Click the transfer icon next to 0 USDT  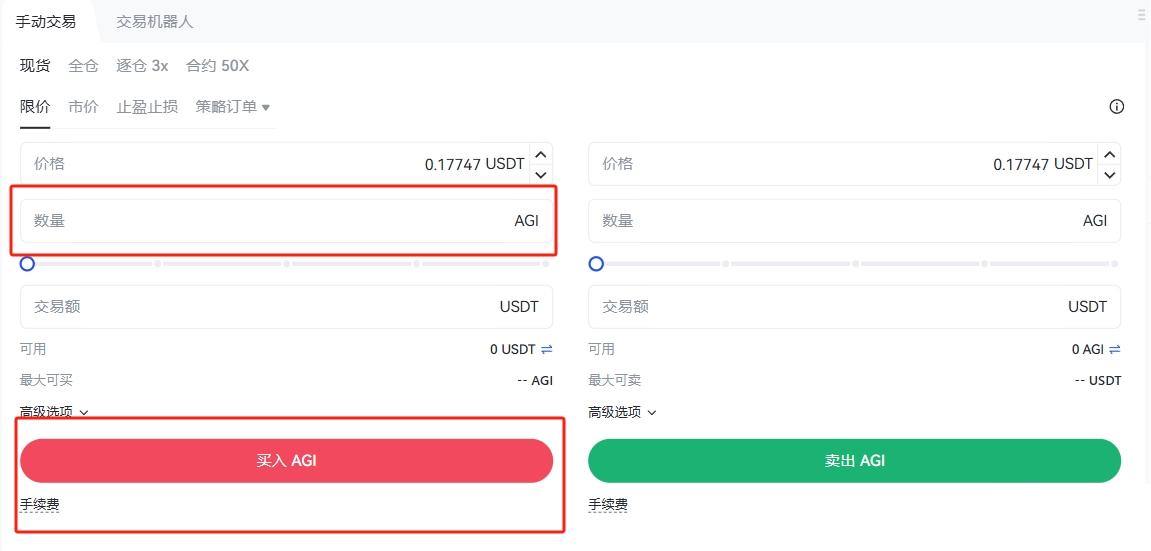click(546, 349)
